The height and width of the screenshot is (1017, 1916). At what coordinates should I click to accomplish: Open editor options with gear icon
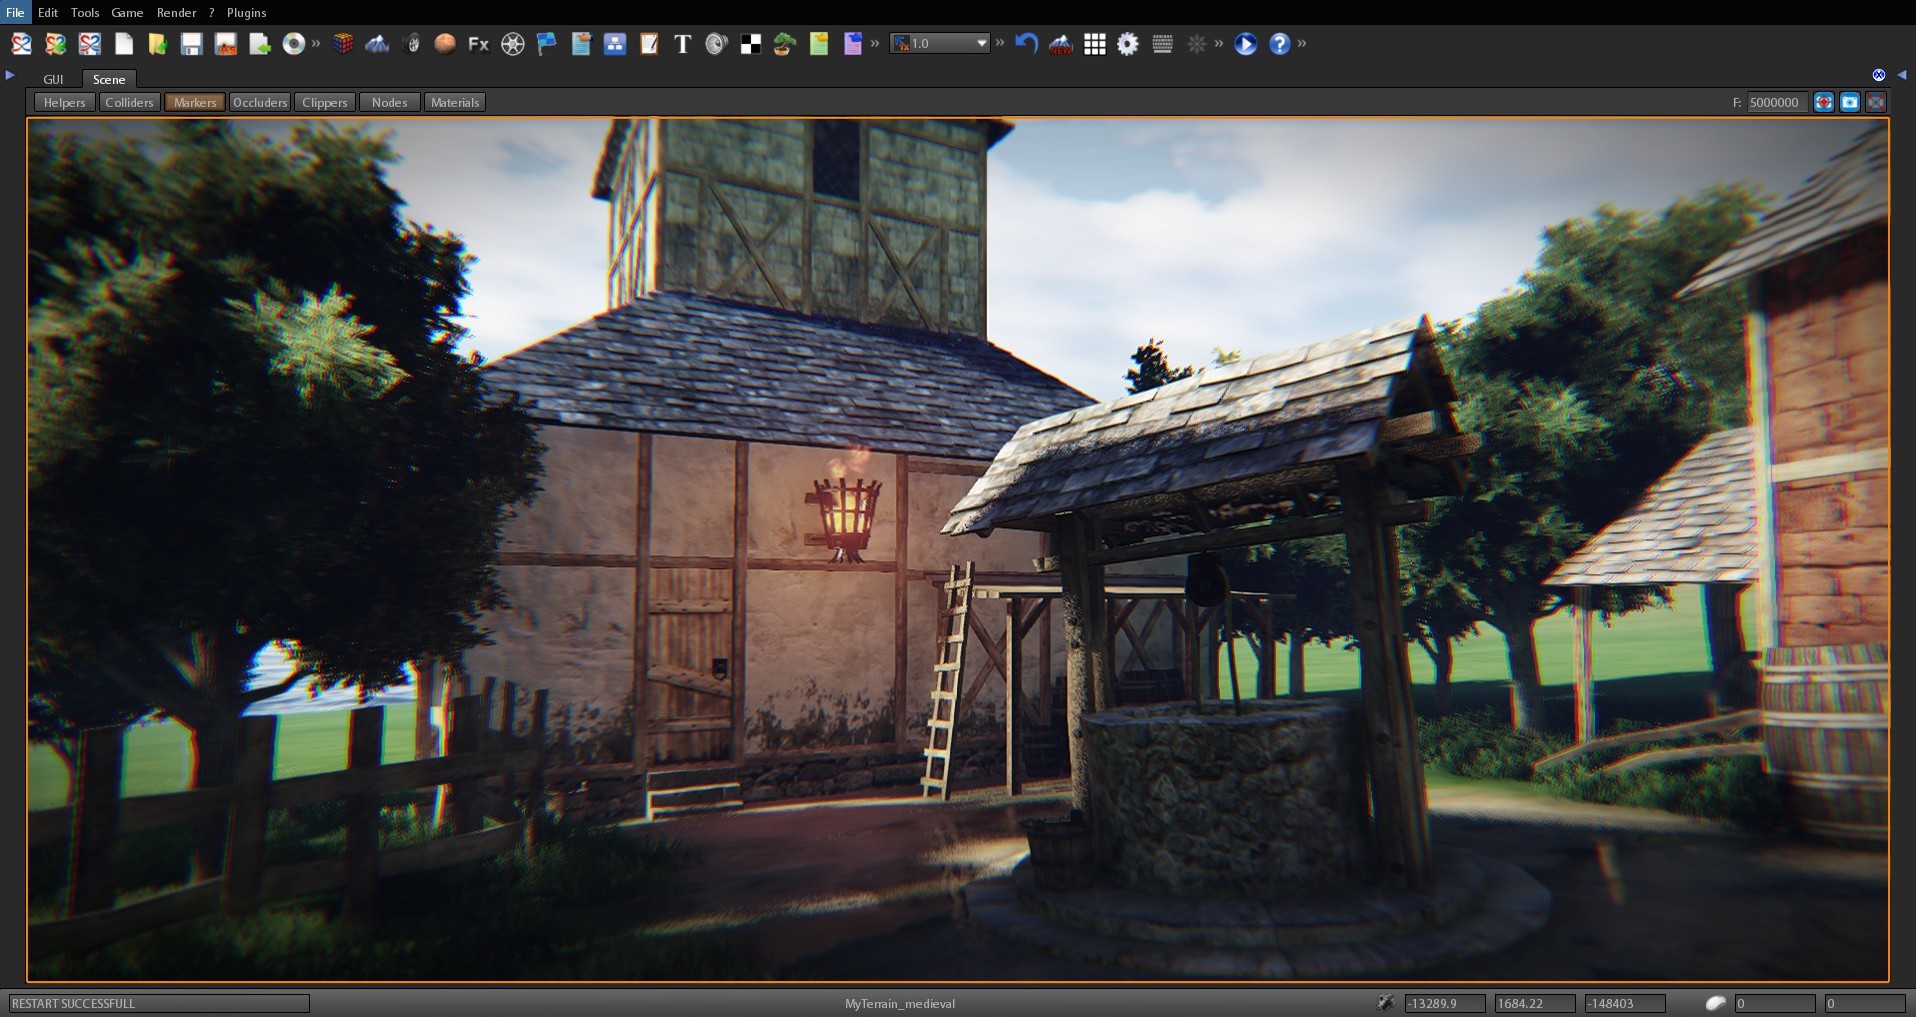pyautogui.click(x=1127, y=44)
